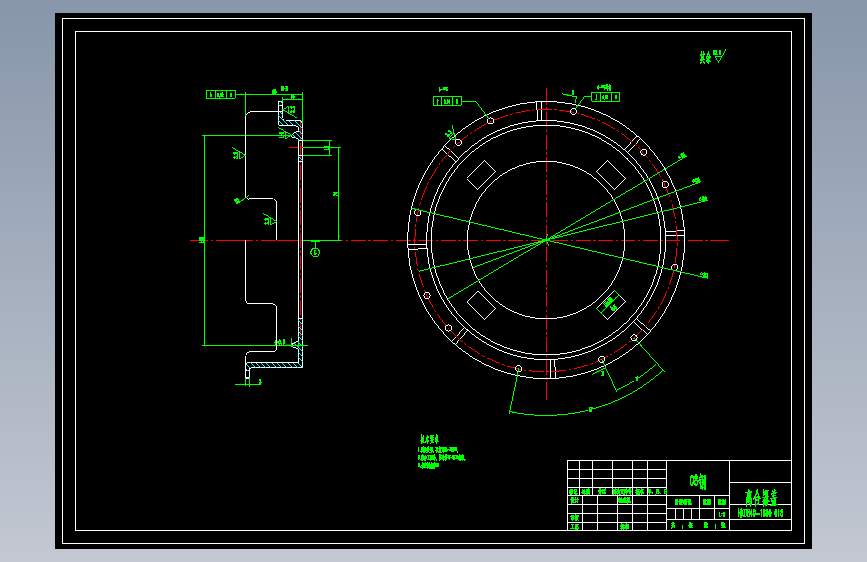
Task: Click the notch slot at flange right side
Action: [x=675, y=235]
